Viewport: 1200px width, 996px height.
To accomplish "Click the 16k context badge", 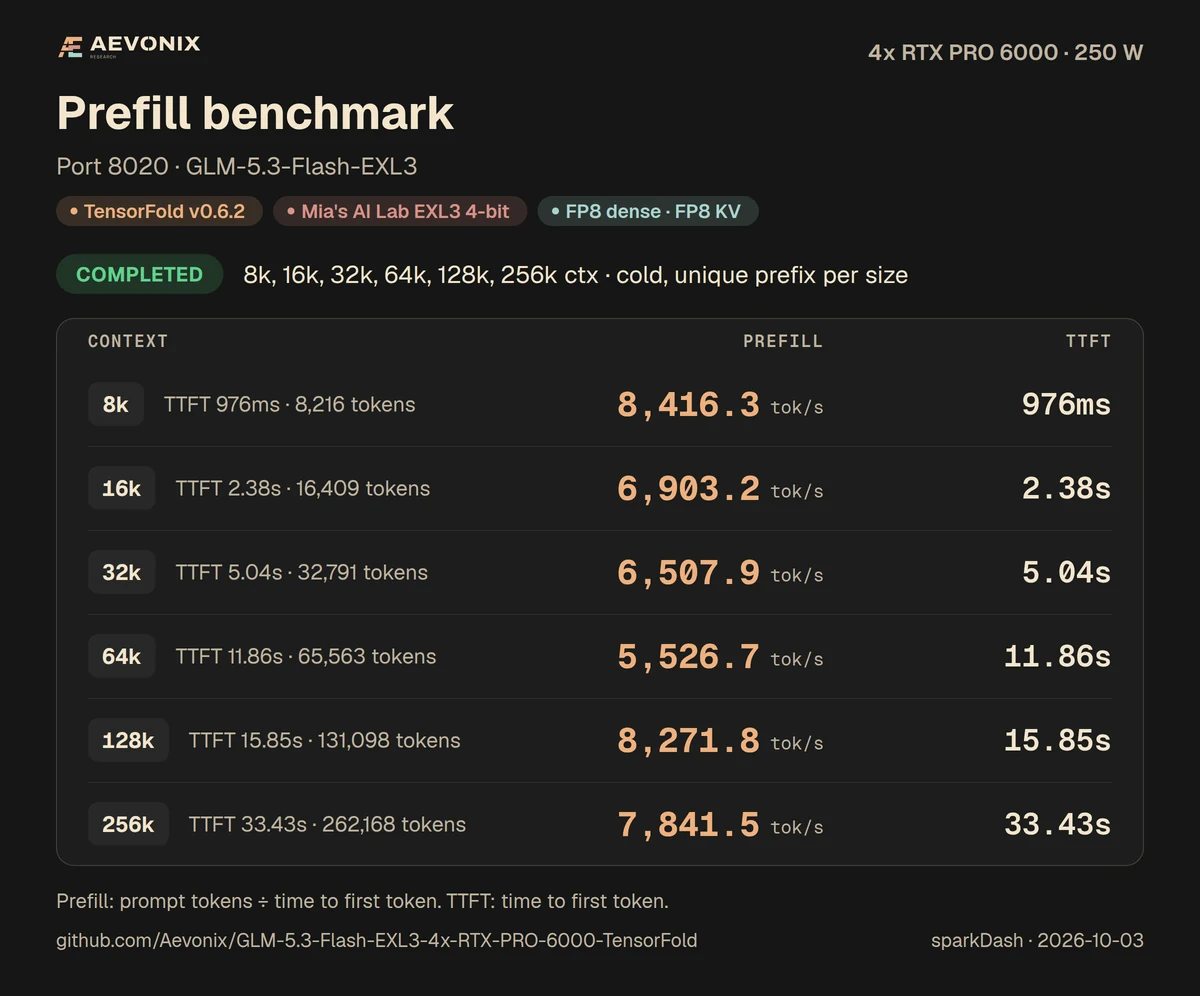I will [122, 489].
